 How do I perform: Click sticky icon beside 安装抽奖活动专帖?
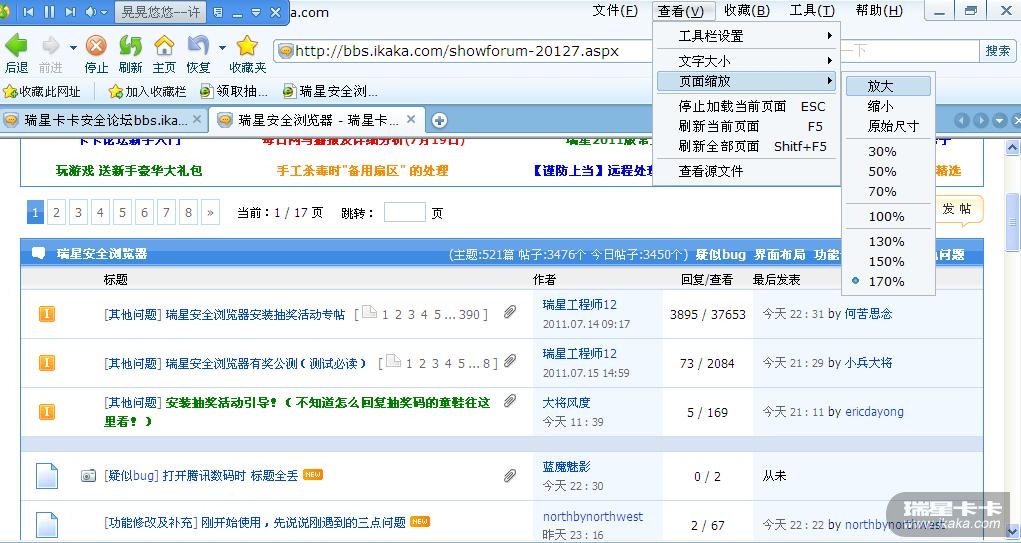pyautogui.click(x=46, y=314)
